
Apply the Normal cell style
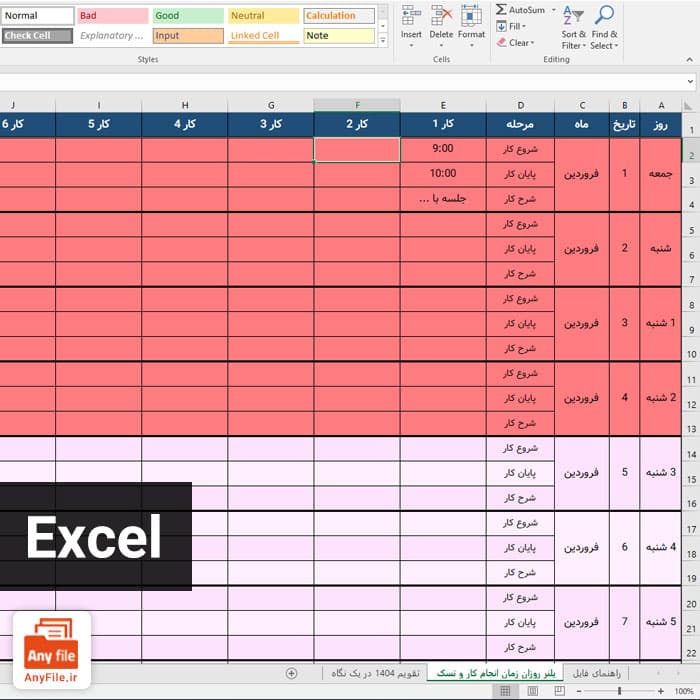(38, 16)
